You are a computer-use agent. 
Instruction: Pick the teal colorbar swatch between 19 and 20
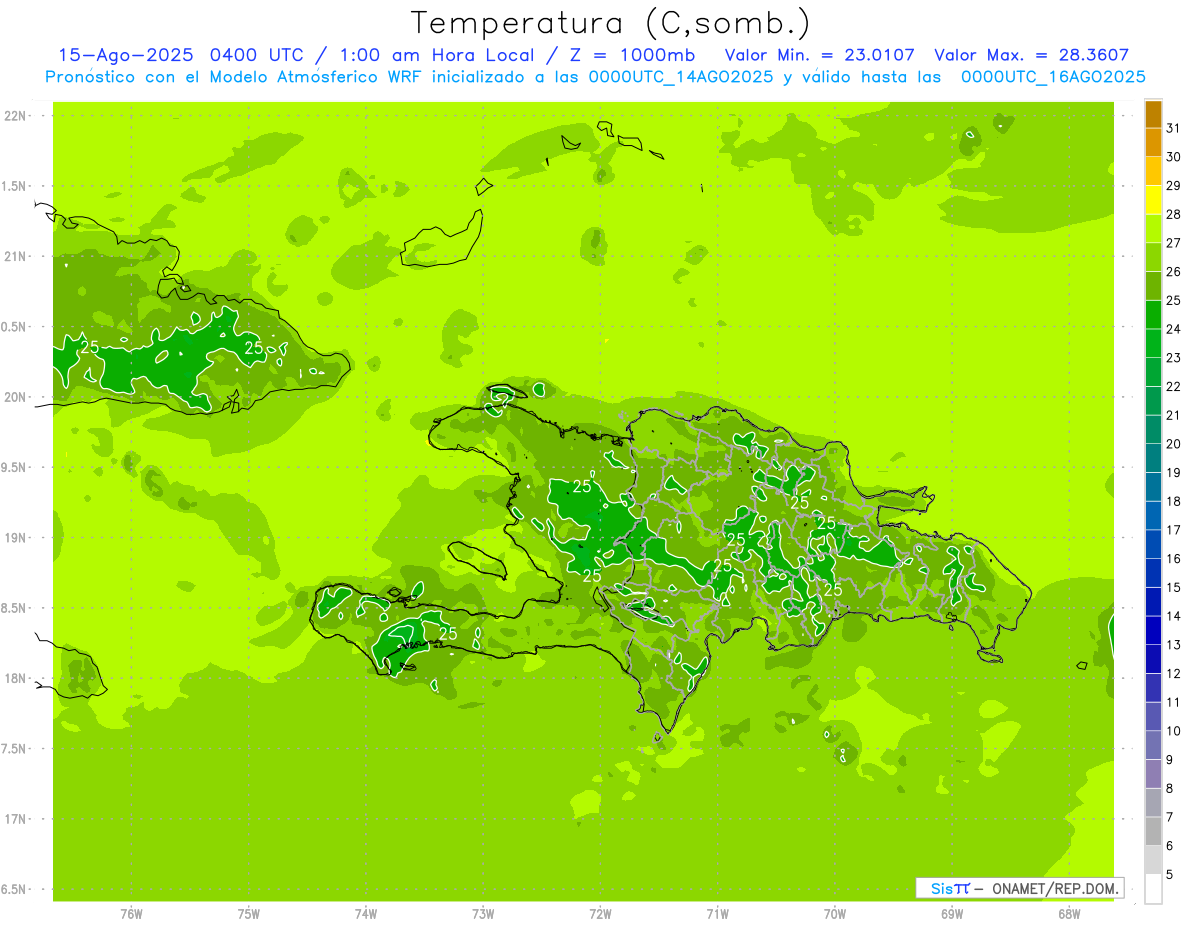pyautogui.click(x=1153, y=459)
